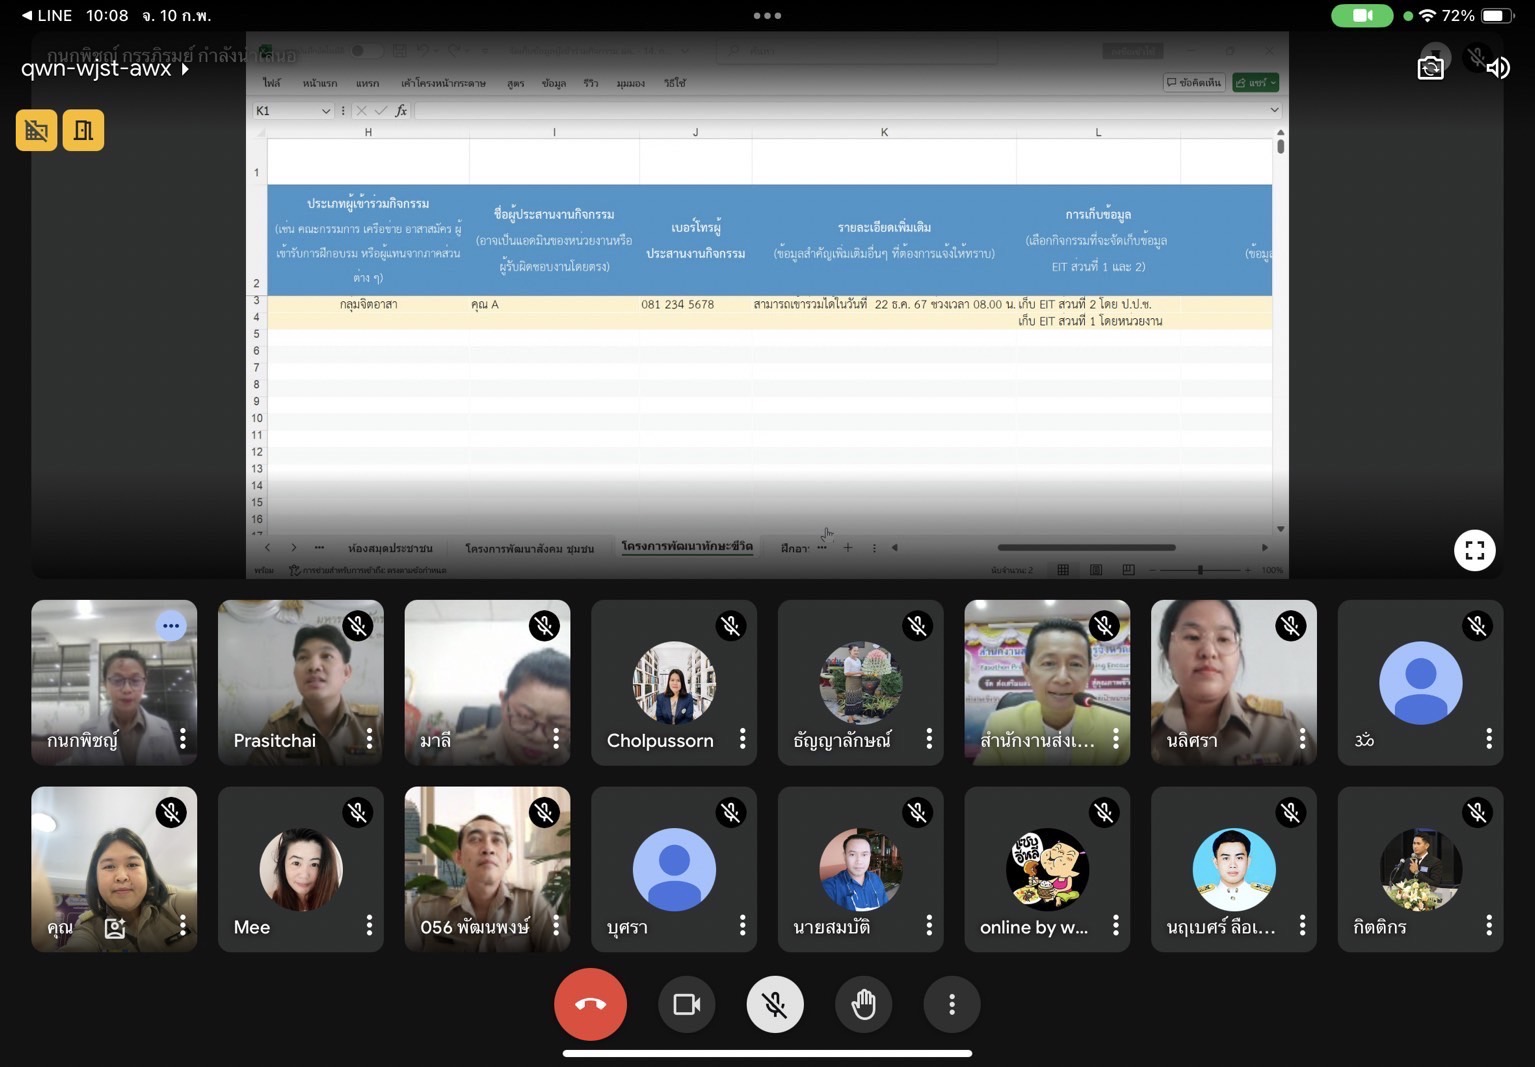Expand meeting details next to qwn-wjst-awx
The height and width of the screenshot is (1067, 1535).
pyautogui.click(x=184, y=69)
